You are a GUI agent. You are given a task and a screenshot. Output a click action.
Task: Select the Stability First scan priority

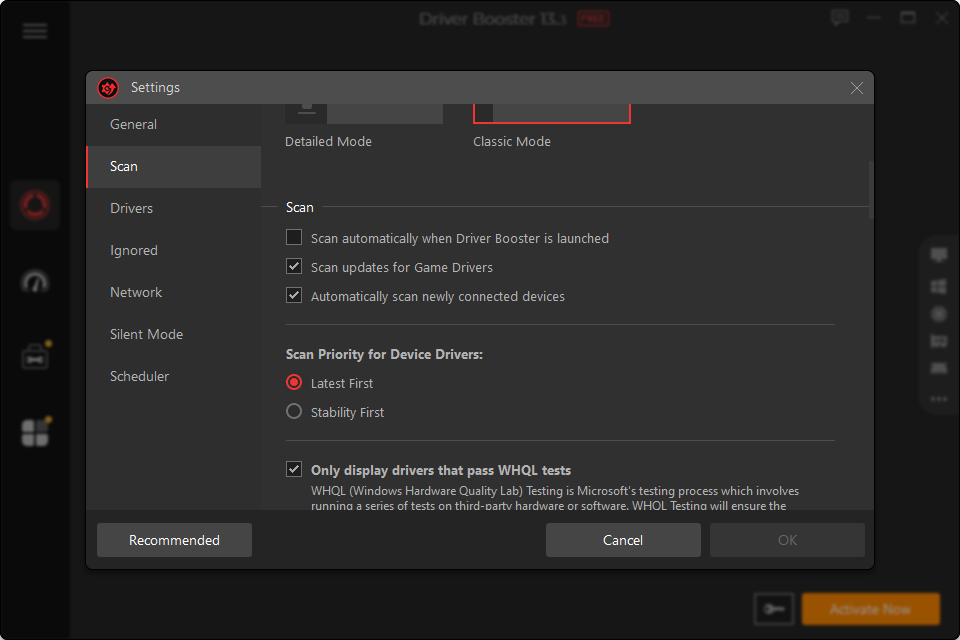(x=294, y=412)
